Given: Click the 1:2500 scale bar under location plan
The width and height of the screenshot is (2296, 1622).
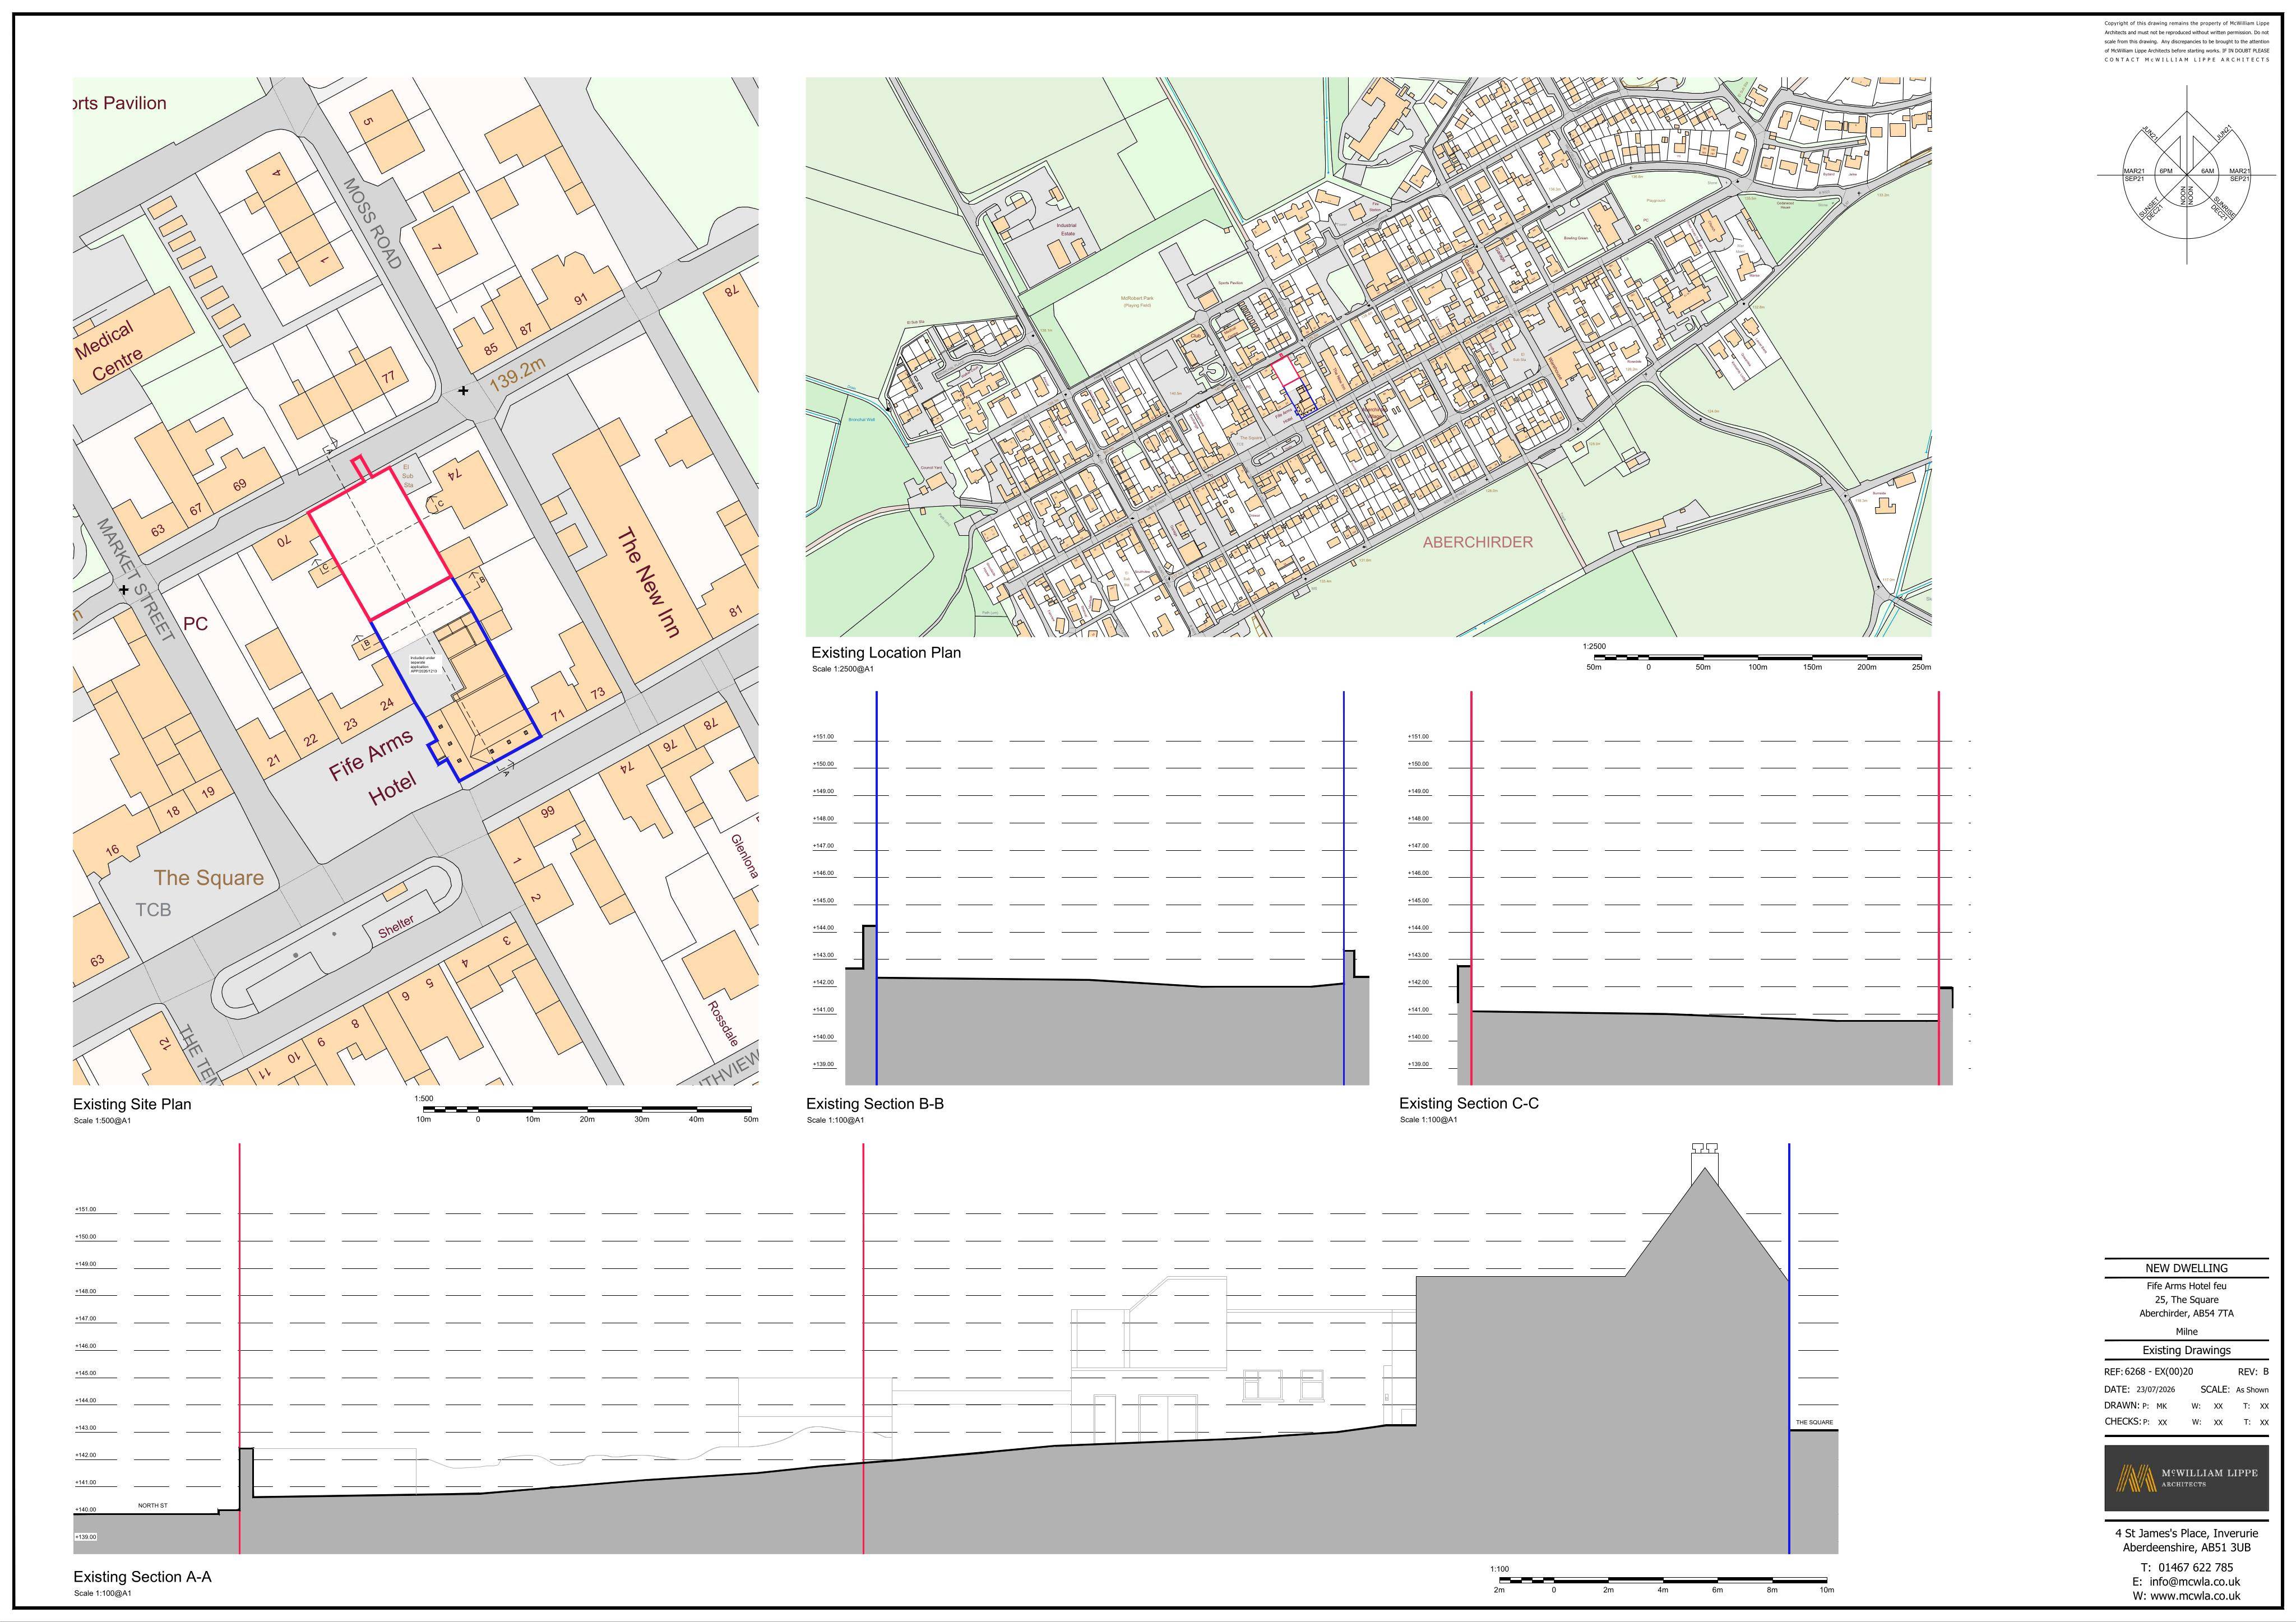Looking at the screenshot, I should [x=1757, y=658].
